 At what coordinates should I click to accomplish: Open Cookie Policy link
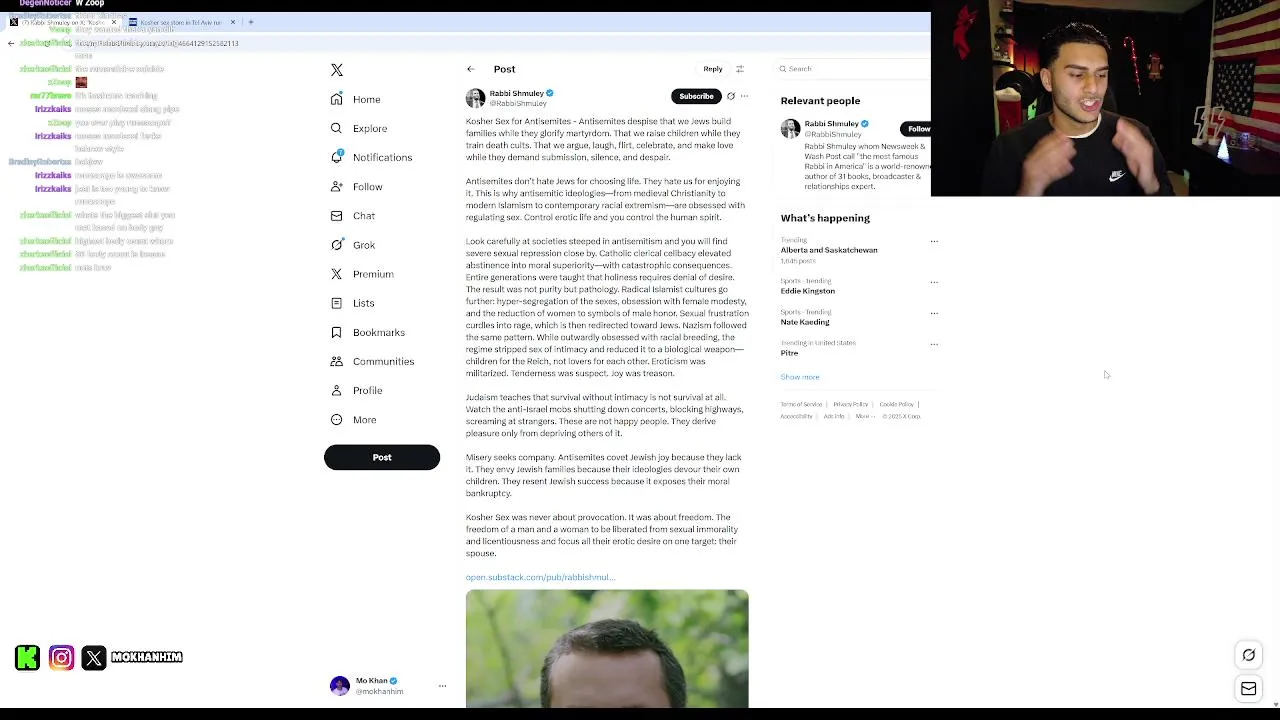pyautogui.click(x=896, y=404)
